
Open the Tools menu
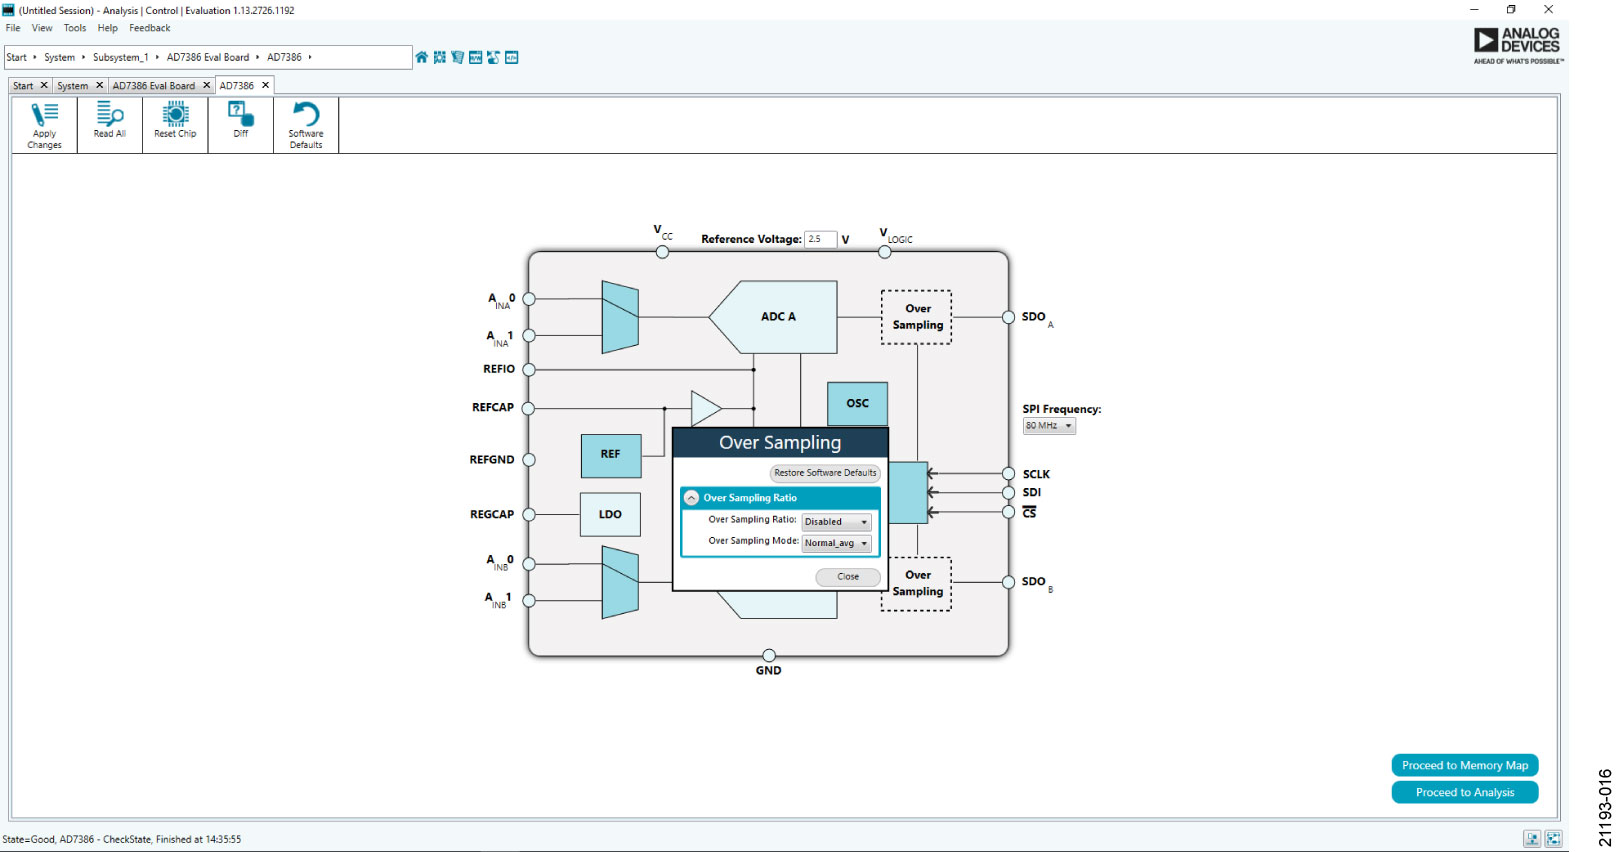(75, 28)
